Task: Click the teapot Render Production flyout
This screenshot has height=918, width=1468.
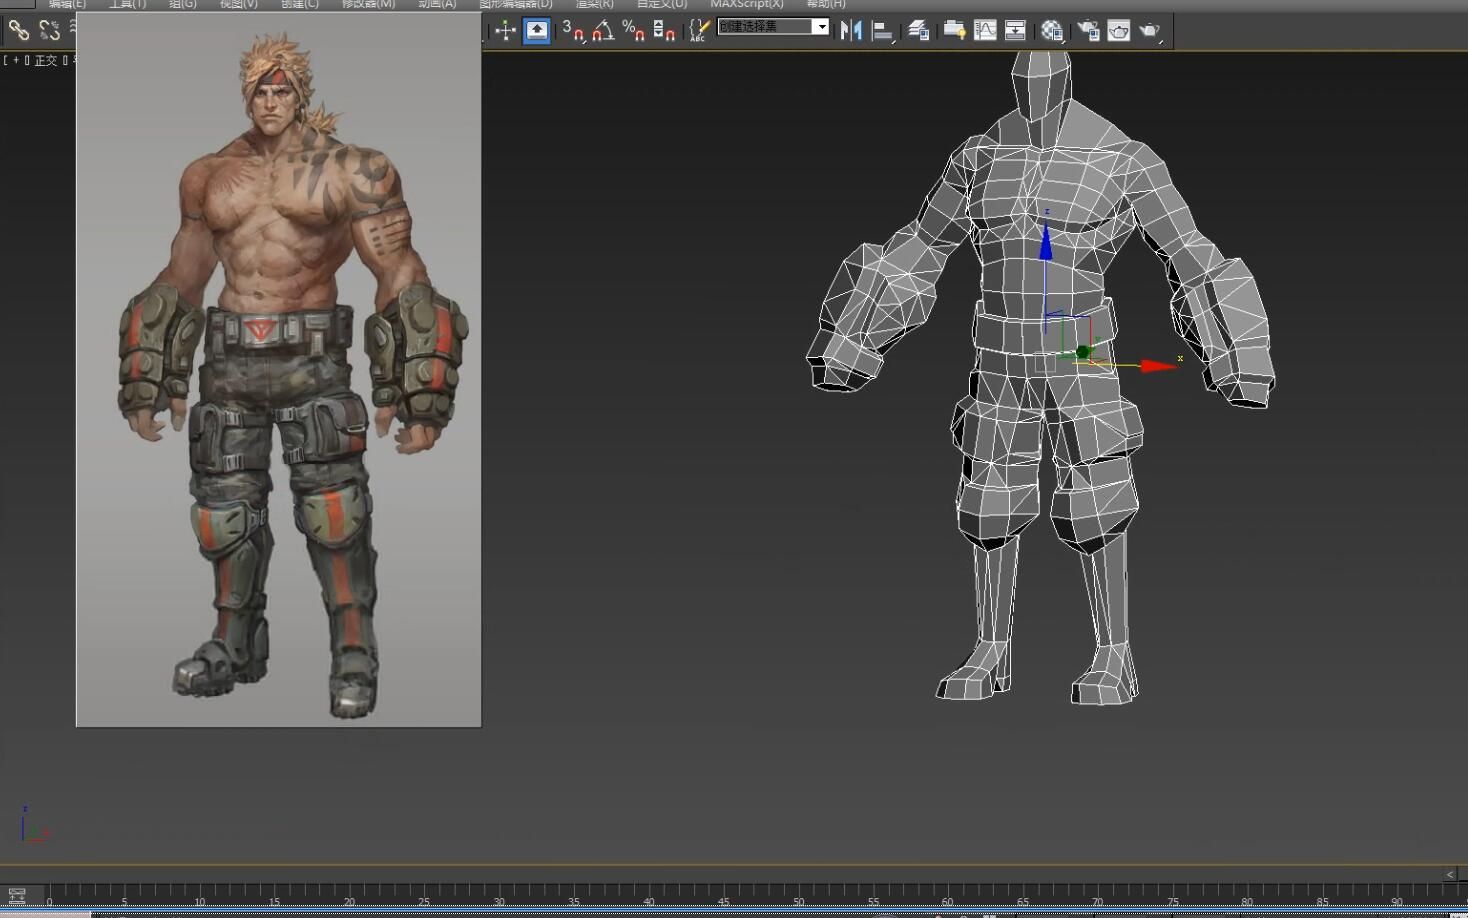Action: tap(1150, 31)
